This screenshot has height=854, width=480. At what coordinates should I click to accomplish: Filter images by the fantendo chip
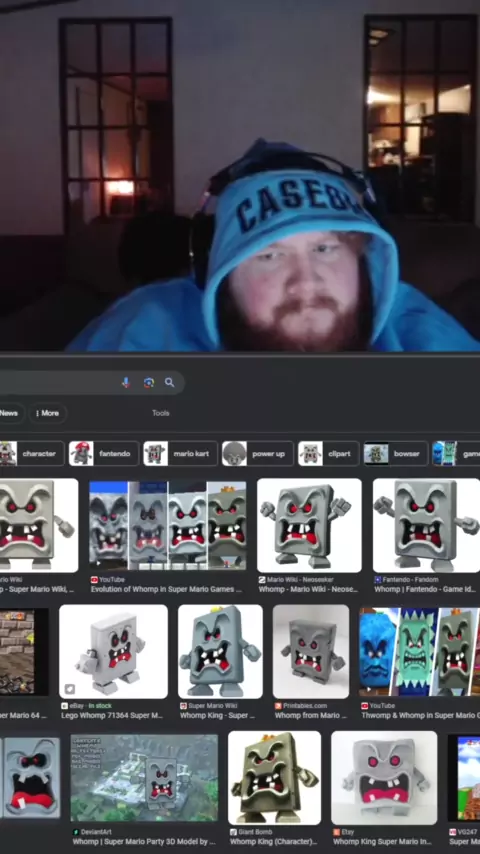point(104,453)
